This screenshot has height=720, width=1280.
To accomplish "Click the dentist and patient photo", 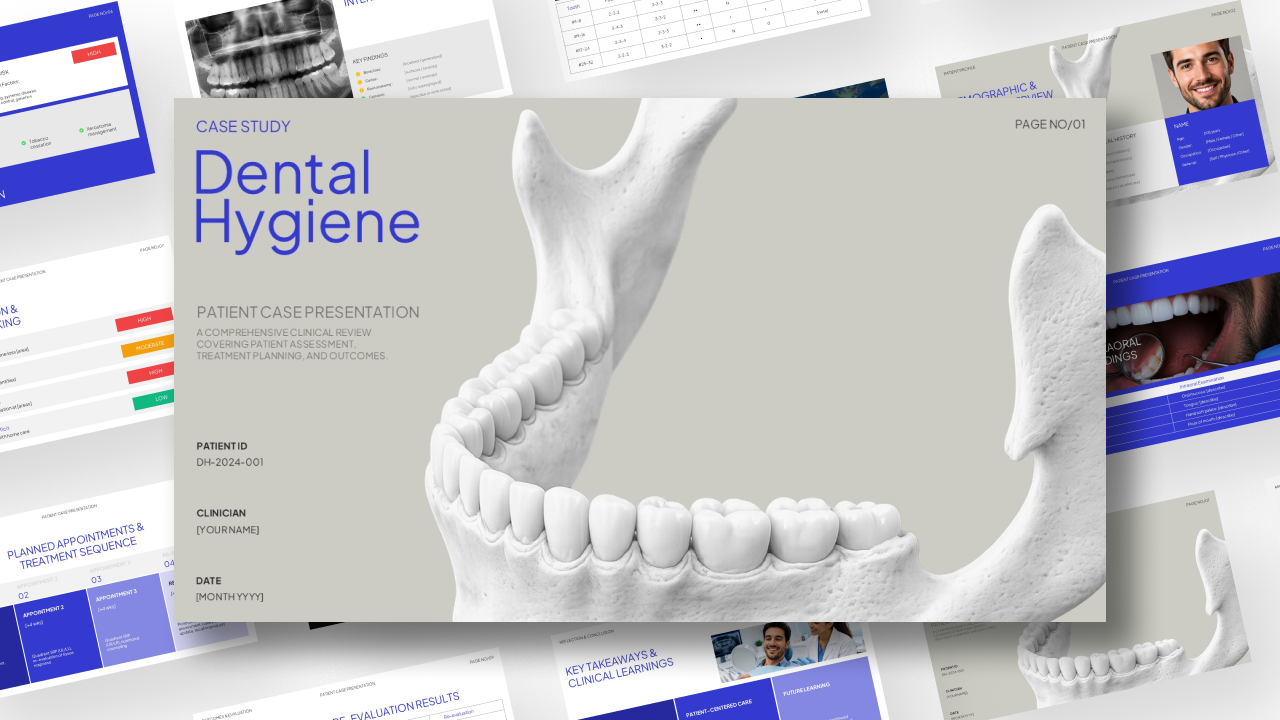I will [789, 647].
